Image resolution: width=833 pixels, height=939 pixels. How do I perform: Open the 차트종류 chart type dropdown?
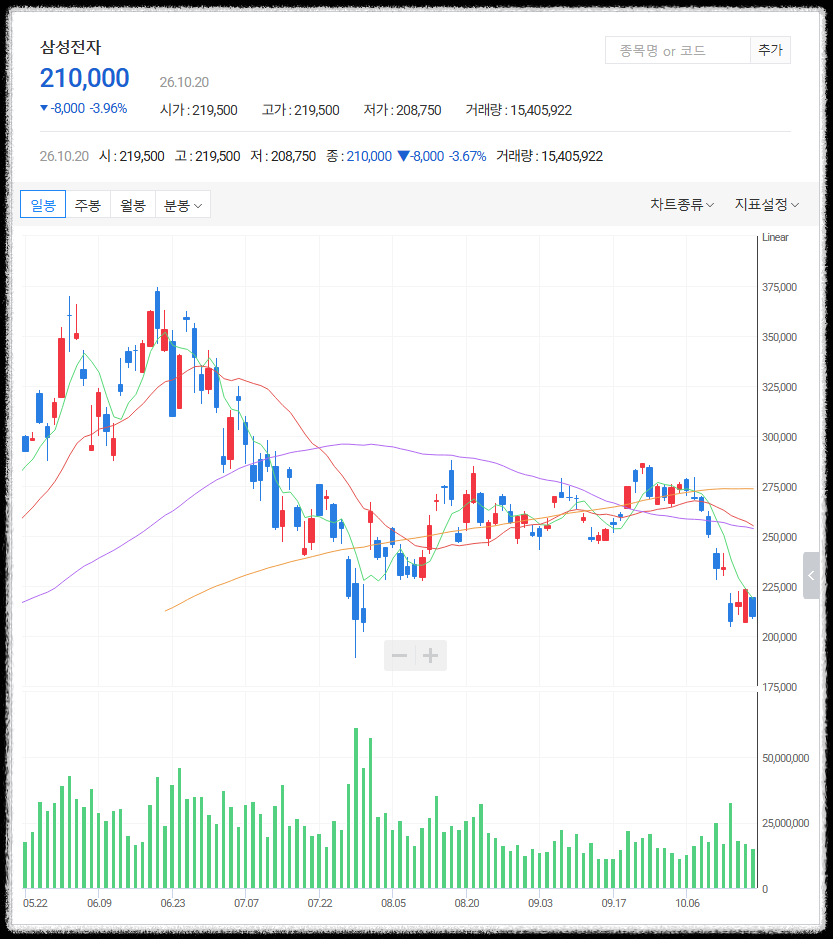pyautogui.click(x=682, y=205)
